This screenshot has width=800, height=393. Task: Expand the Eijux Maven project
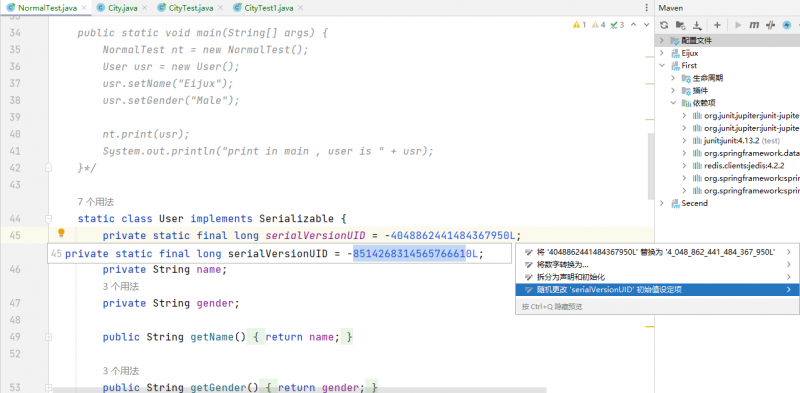[662, 53]
